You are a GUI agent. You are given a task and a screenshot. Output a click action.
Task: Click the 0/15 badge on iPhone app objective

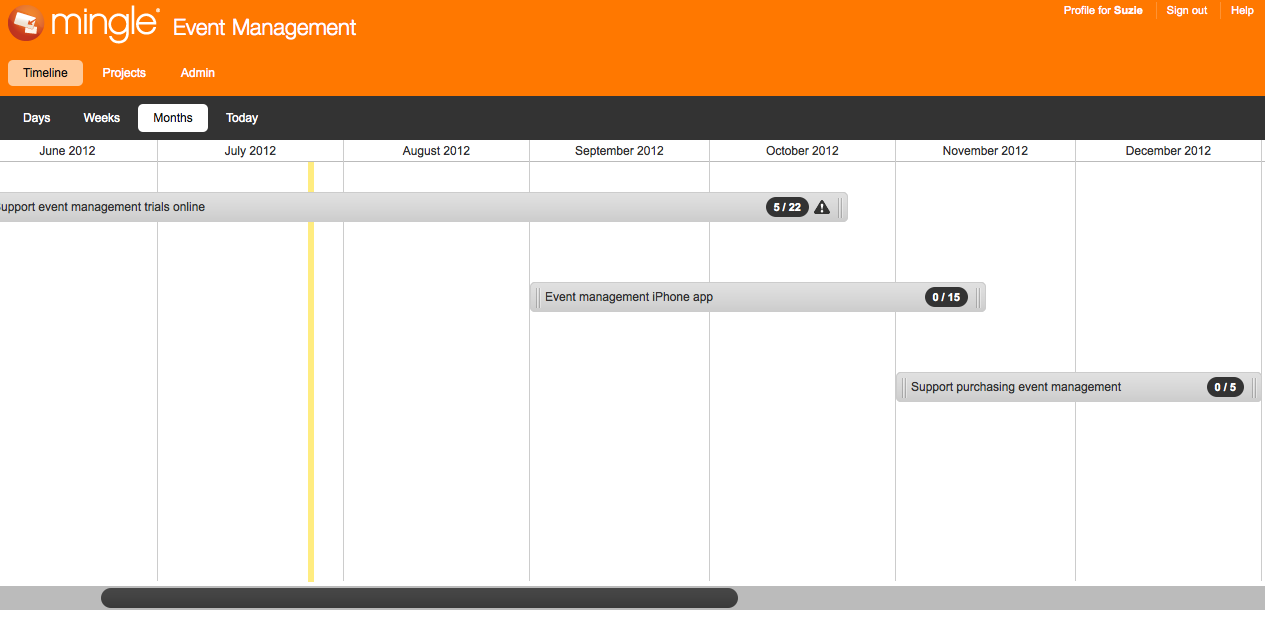click(x=946, y=297)
